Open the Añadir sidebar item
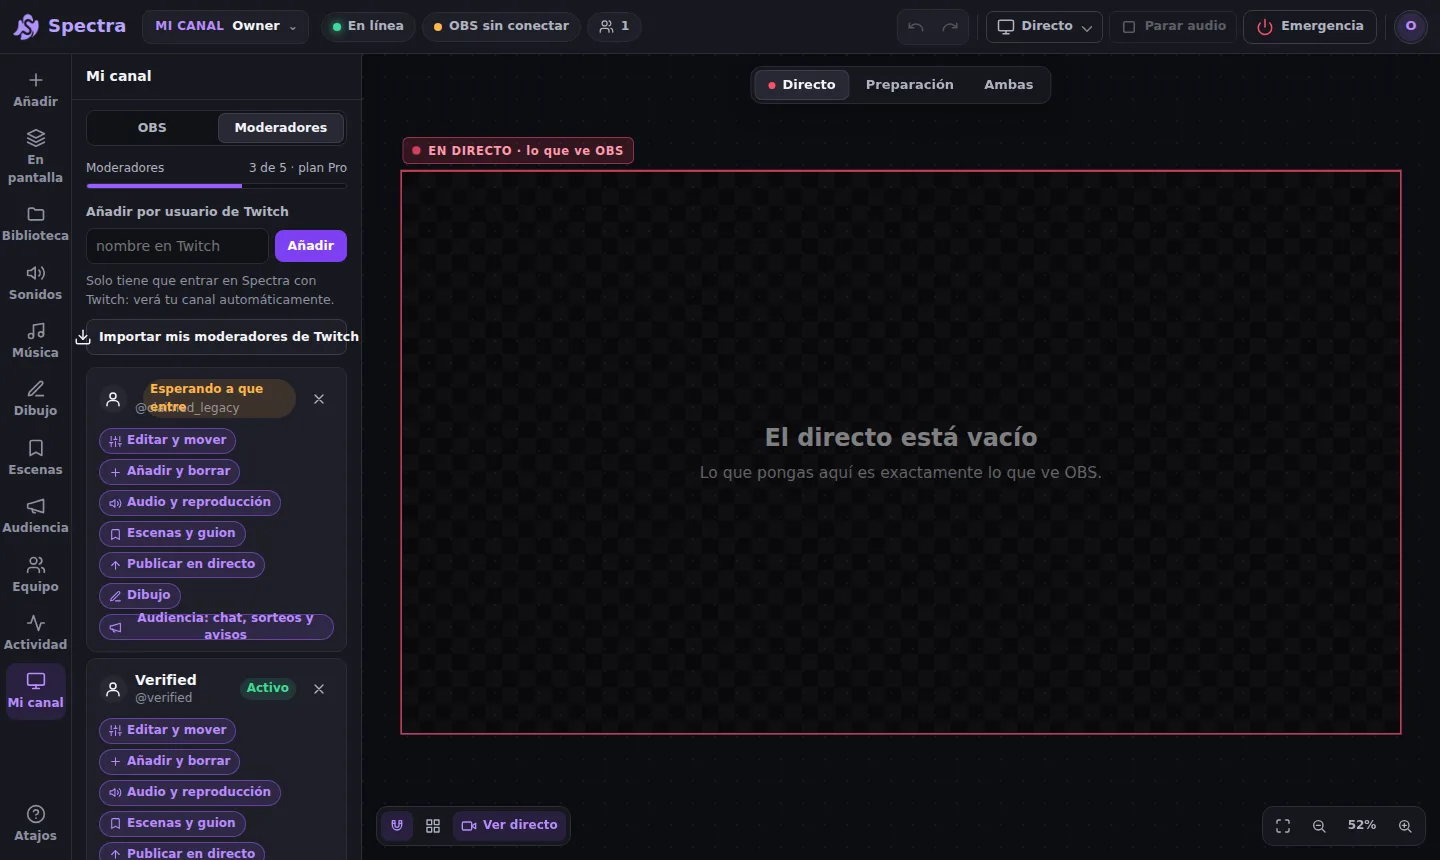The image size is (1440, 860). (x=35, y=90)
